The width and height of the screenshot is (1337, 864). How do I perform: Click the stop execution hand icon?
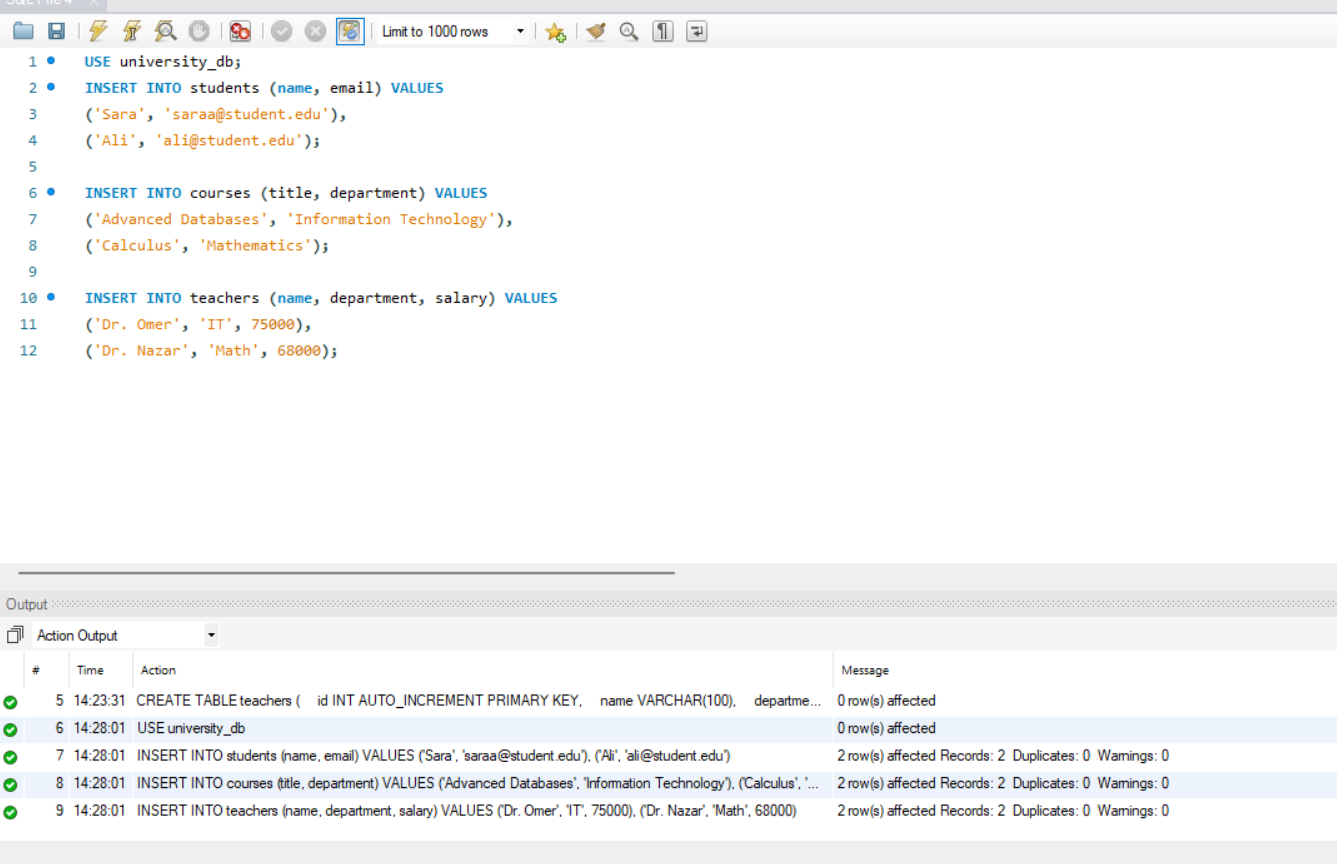pos(199,31)
